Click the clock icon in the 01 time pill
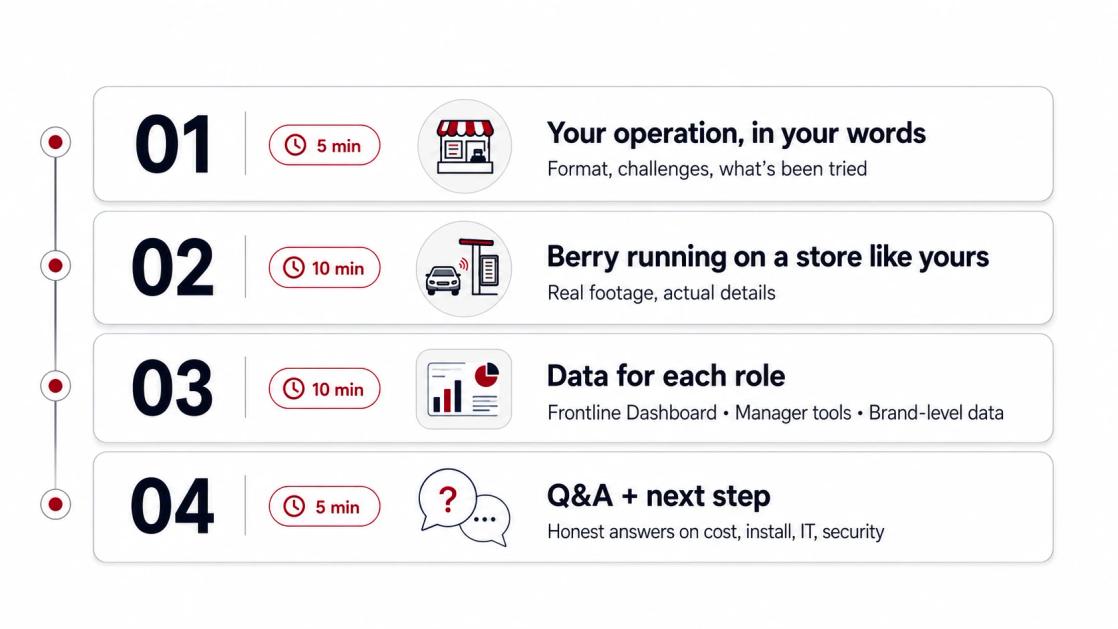This screenshot has width=1118, height=629. 295,145
